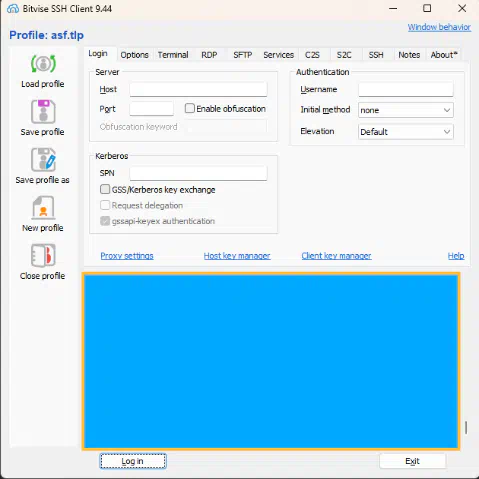
Task: Open the Elevation dropdown
Action: click(406, 132)
